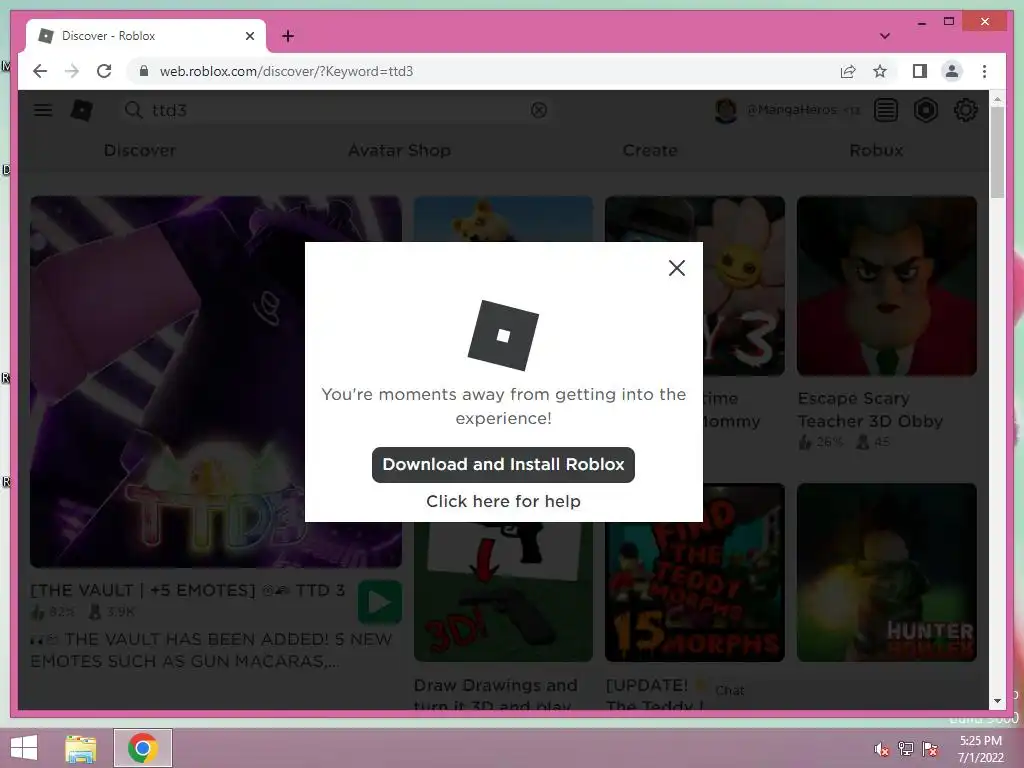Screen dimensions: 1024x768
Task: Open the Windows Start button
Action: (x=24, y=748)
